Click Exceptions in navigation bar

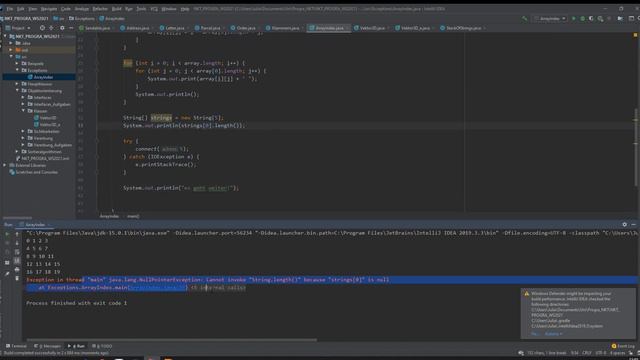(82, 18)
